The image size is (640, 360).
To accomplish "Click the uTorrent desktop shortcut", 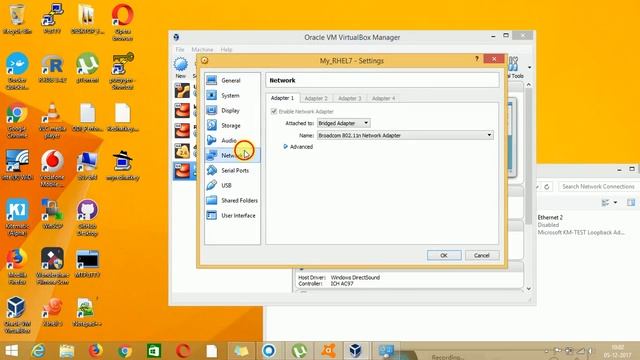I will pyautogui.click(x=87, y=68).
